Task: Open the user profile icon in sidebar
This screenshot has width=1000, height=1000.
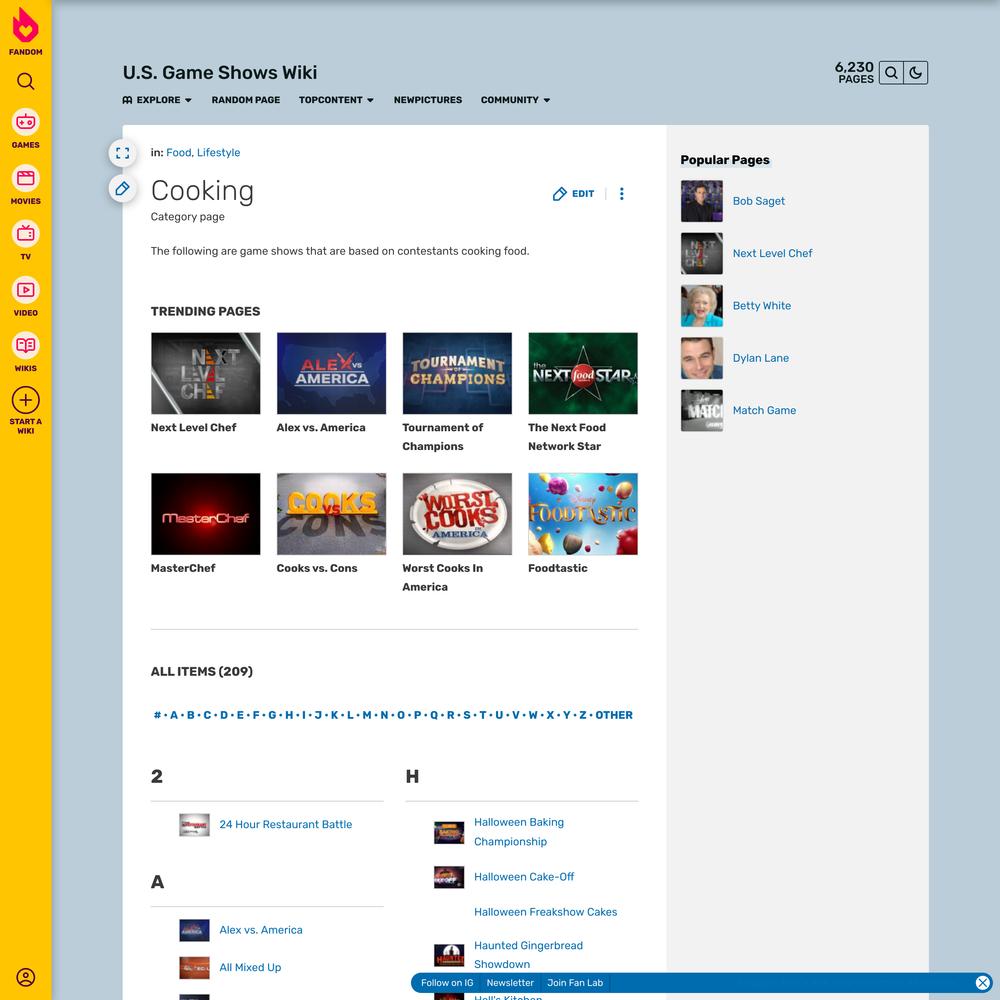Action: pos(26,977)
